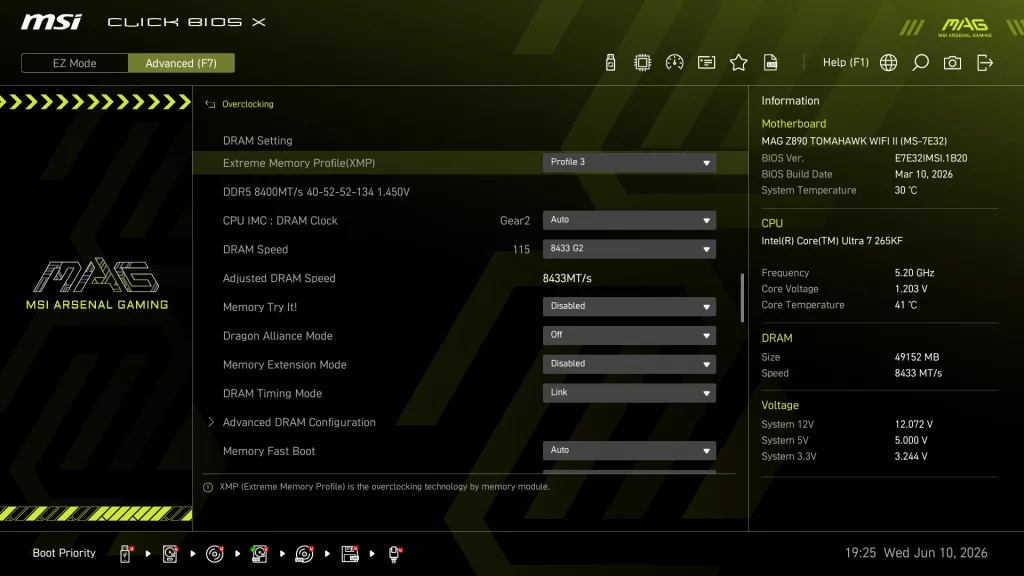The width and height of the screenshot is (1024, 576).
Task: Open the search magnifier icon
Action: point(920,63)
